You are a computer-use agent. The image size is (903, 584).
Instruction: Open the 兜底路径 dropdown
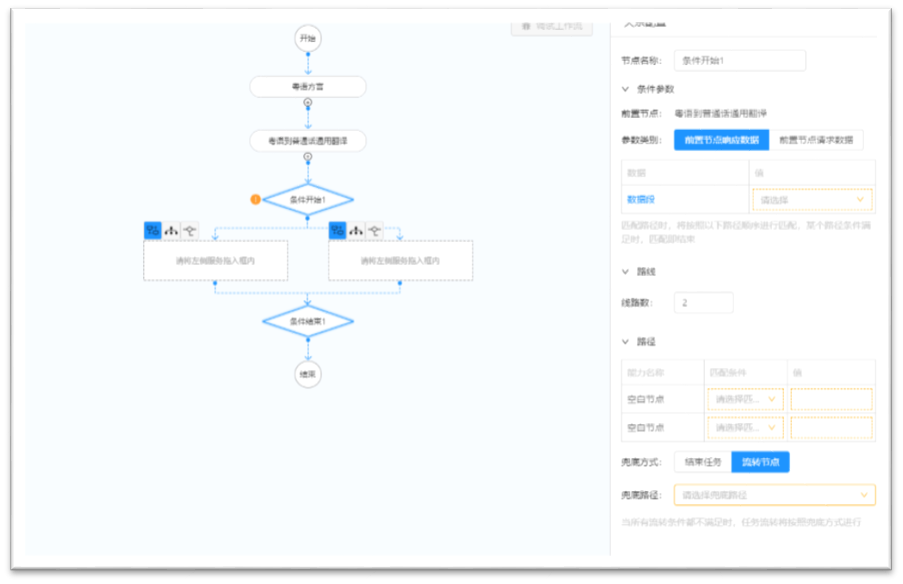[775, 495]
